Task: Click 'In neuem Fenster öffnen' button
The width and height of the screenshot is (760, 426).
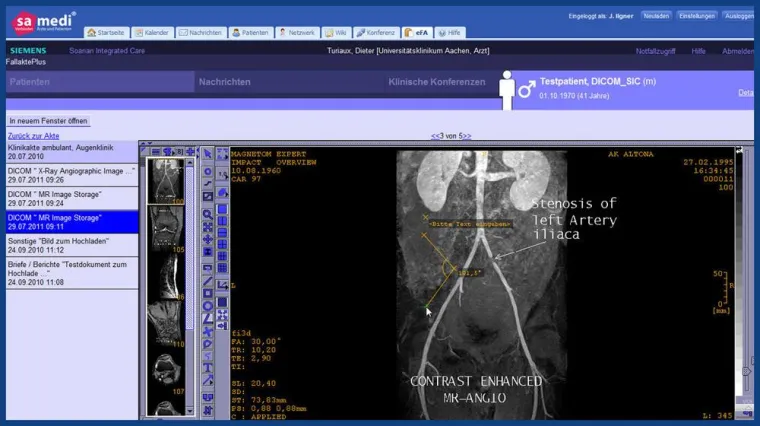Action: 49,121
